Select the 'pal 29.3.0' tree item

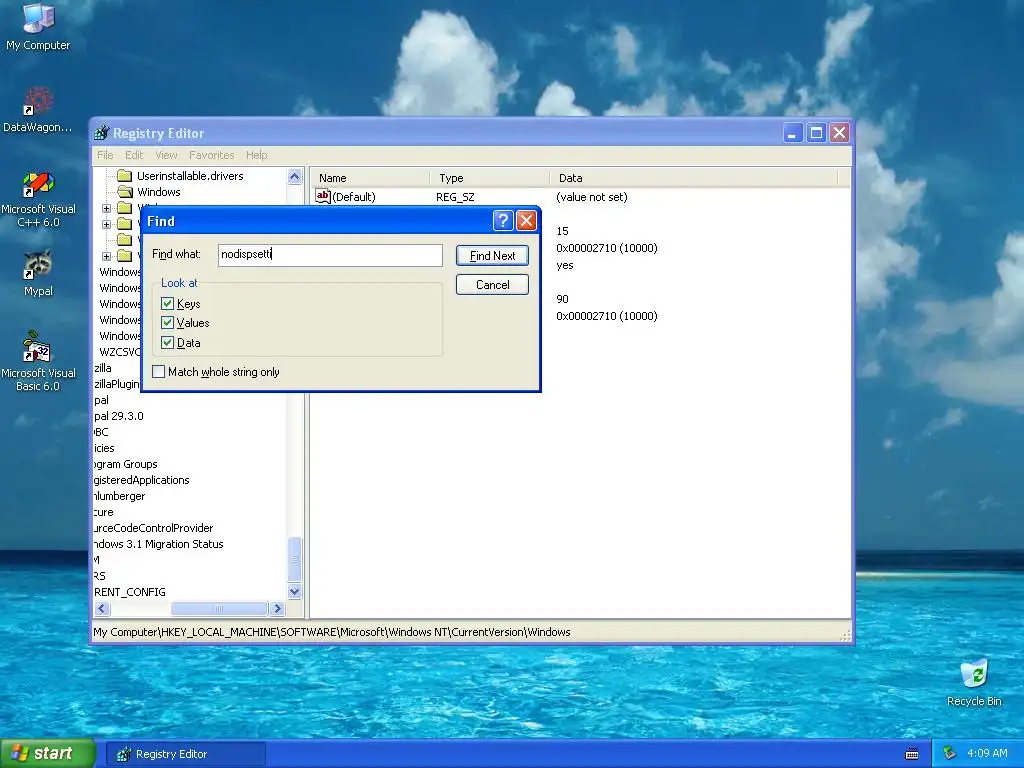pyautogui.click(x=119, y=416)
